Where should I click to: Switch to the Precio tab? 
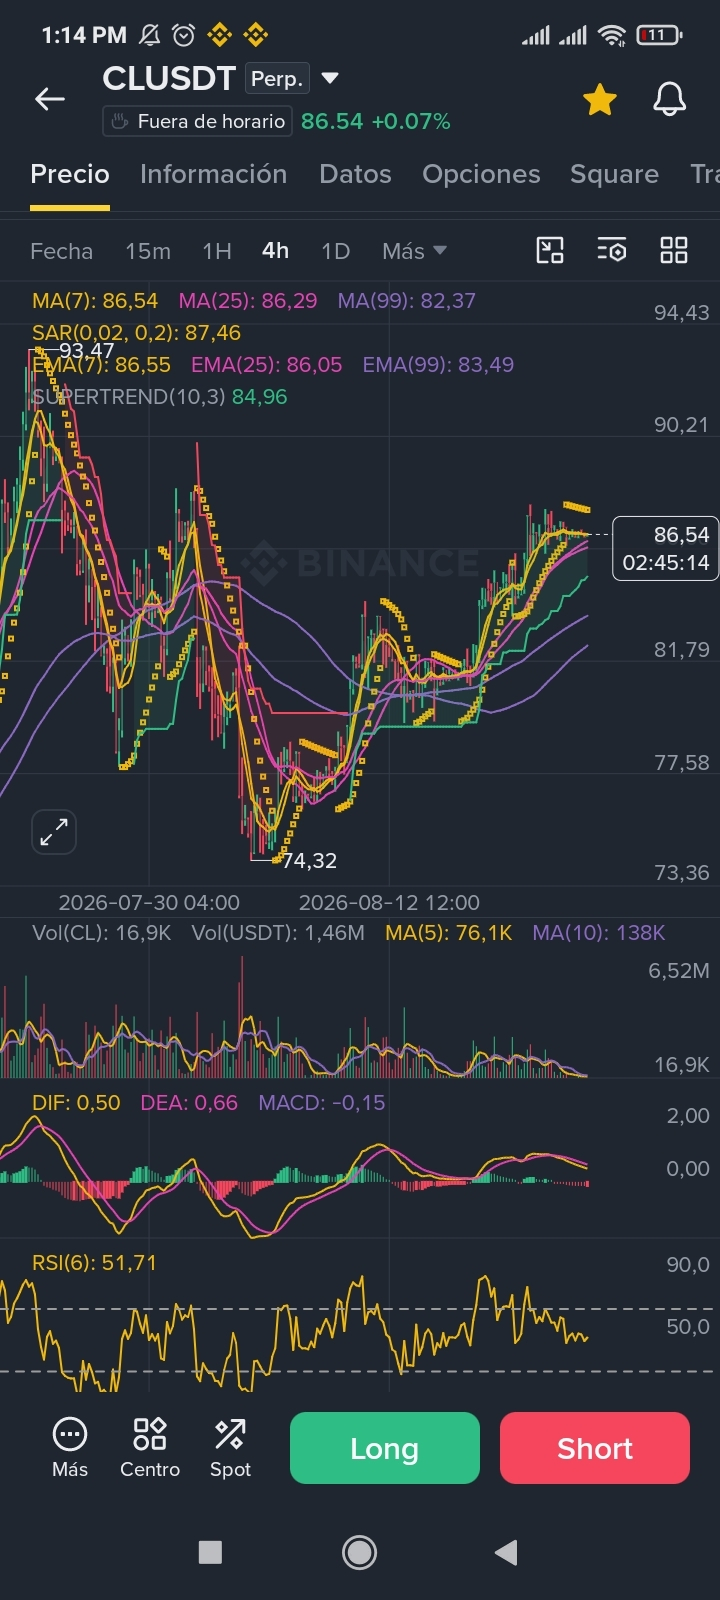click(70, 174)
